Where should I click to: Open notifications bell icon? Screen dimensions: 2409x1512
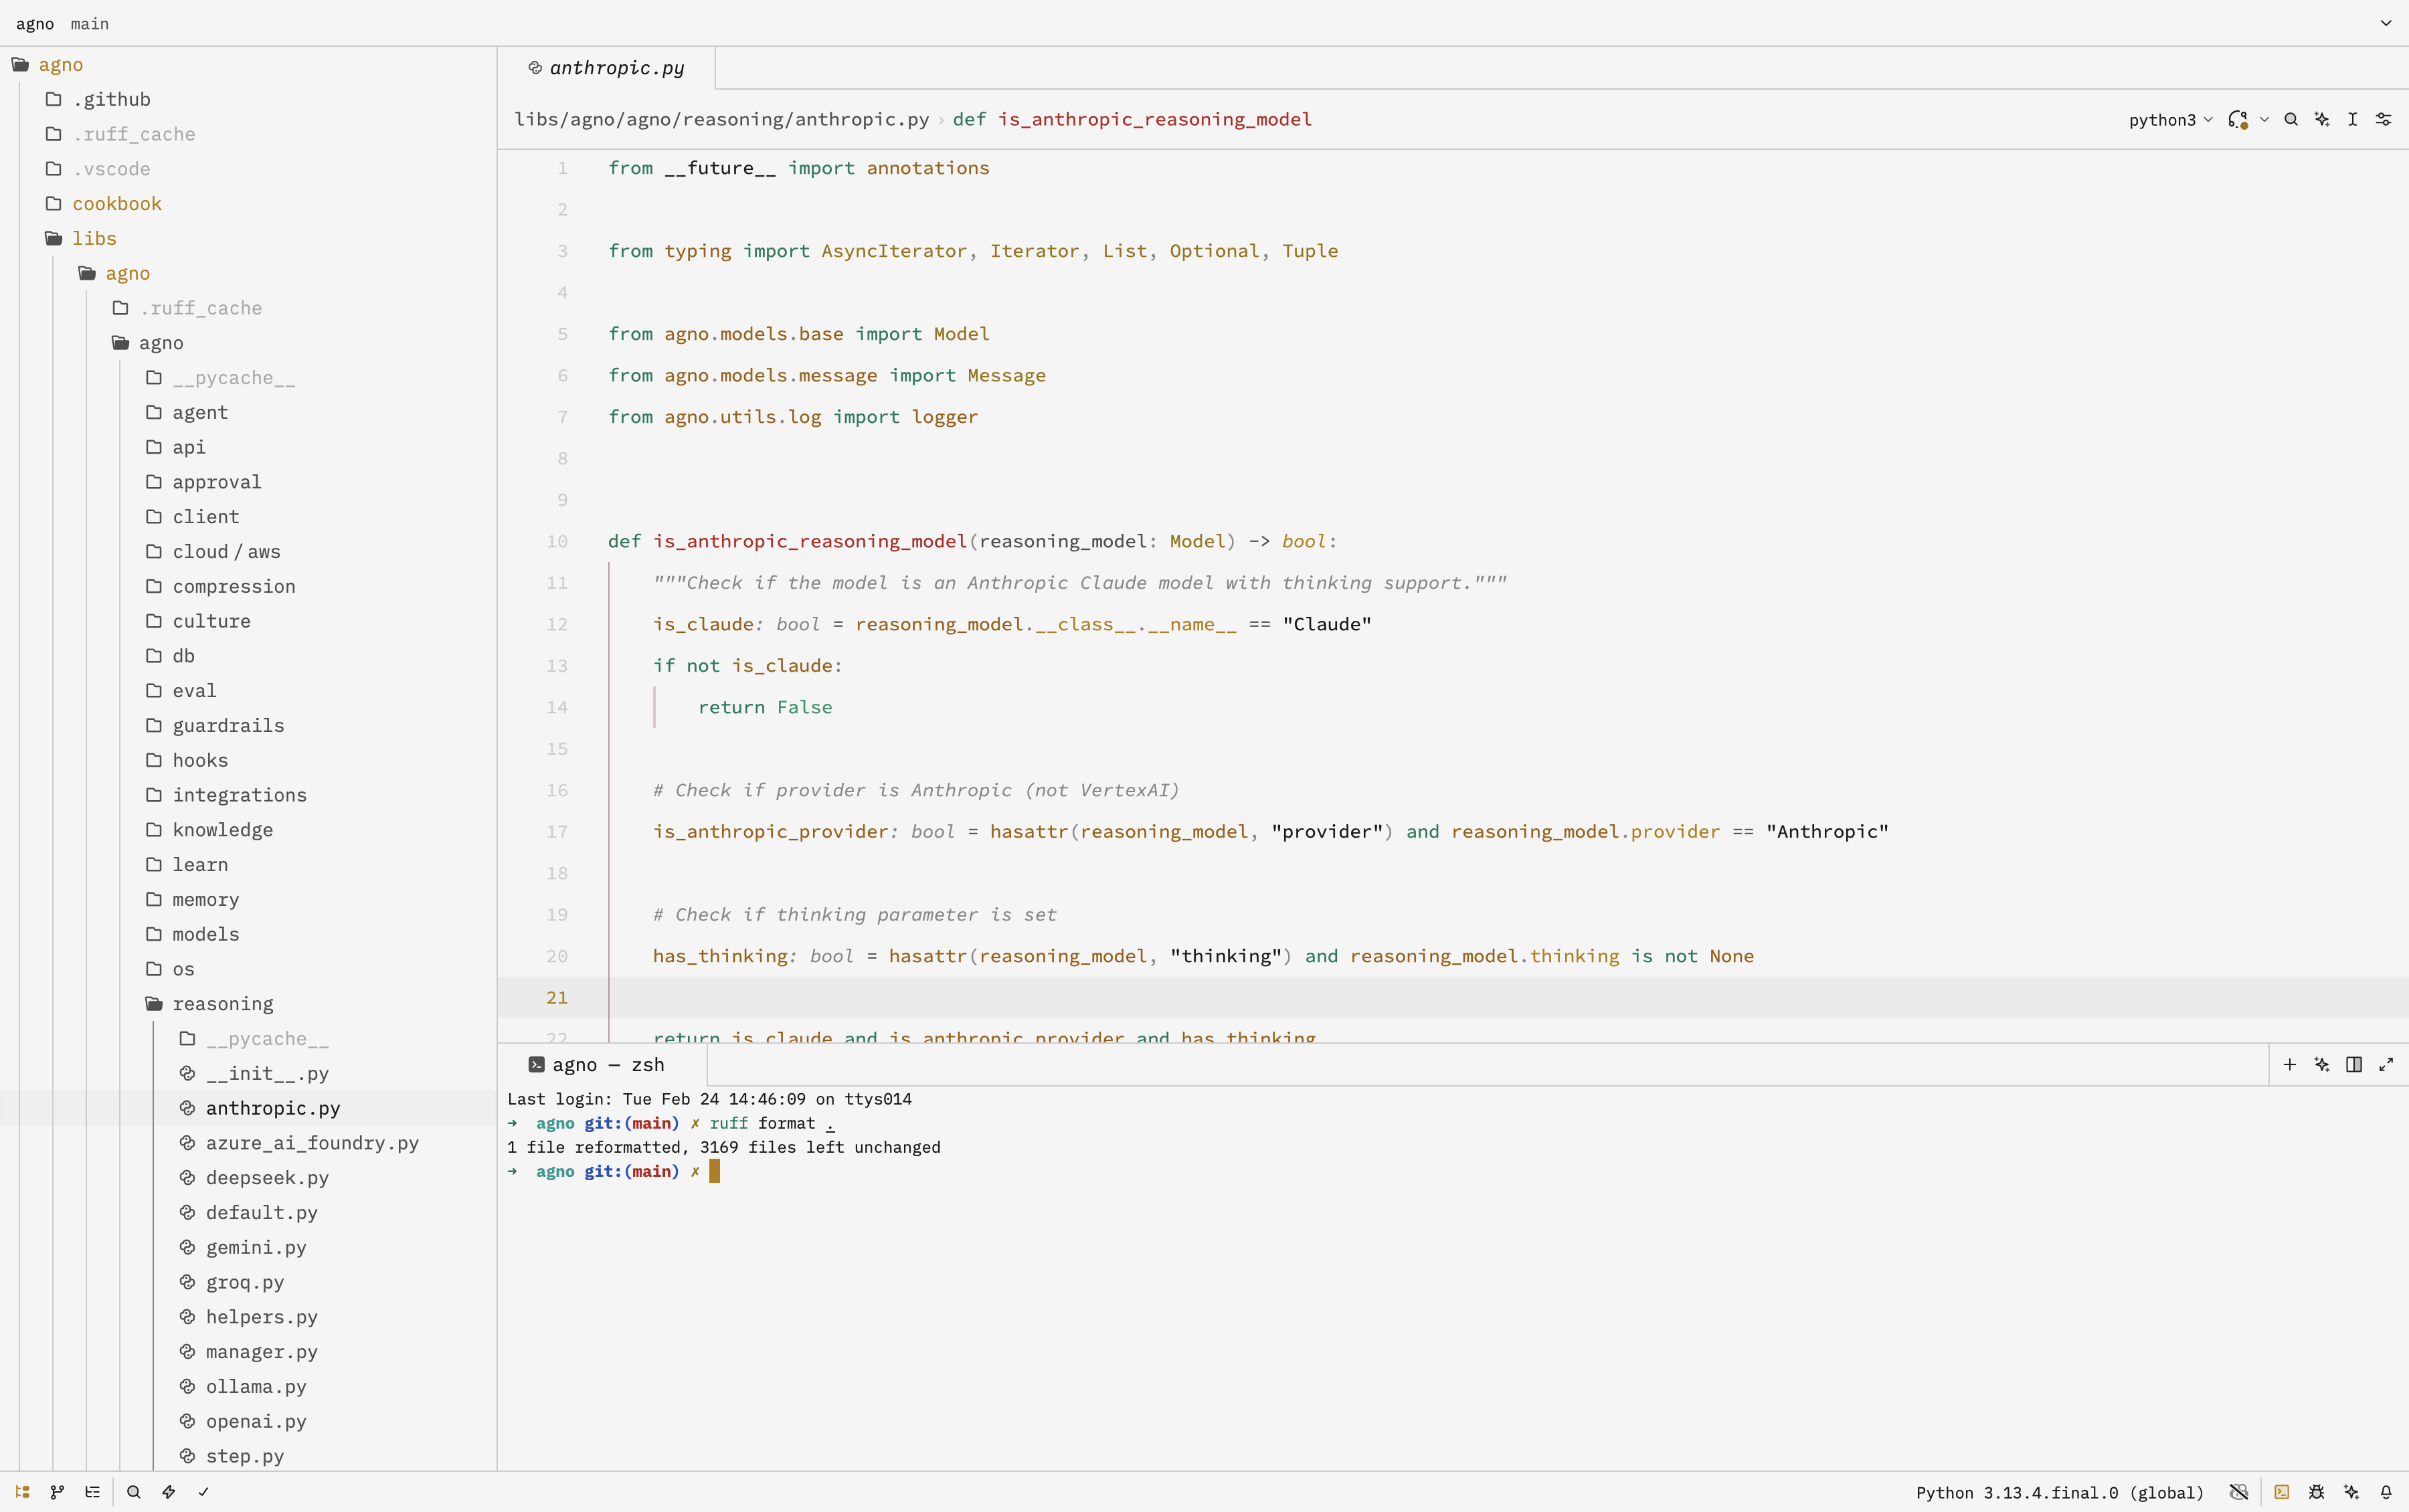[2386, 1492]
